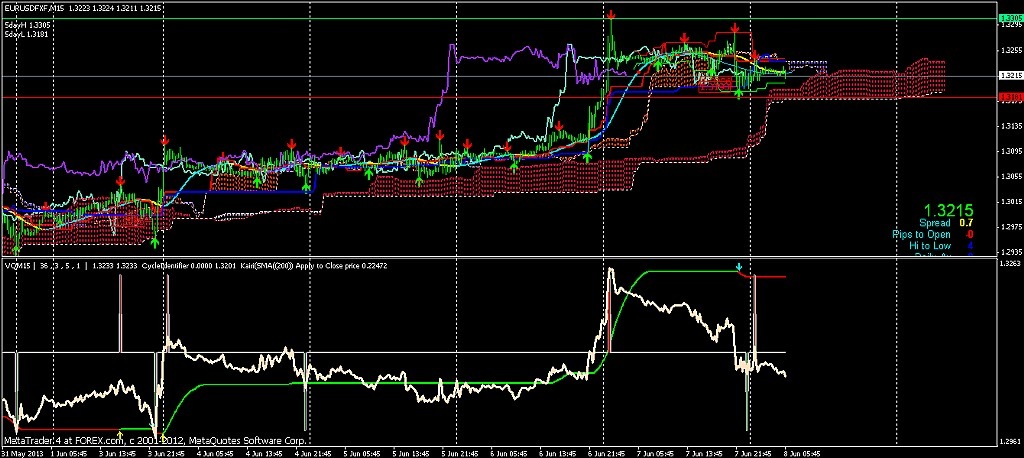Click the 1.2975 price axis label

(x=1010, y=227)
